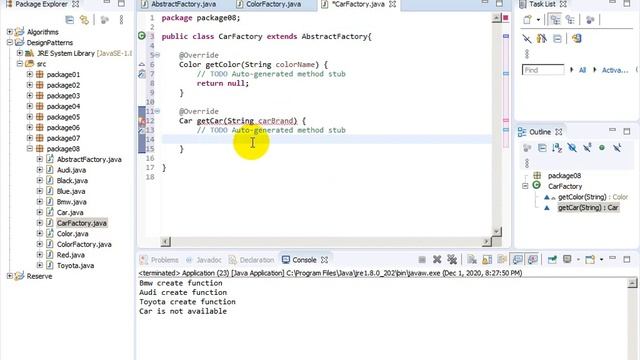Toggle Categorized presentation in Task List
Image resolution: width=640 pixels, height=360 pixels.
point(555,20)
